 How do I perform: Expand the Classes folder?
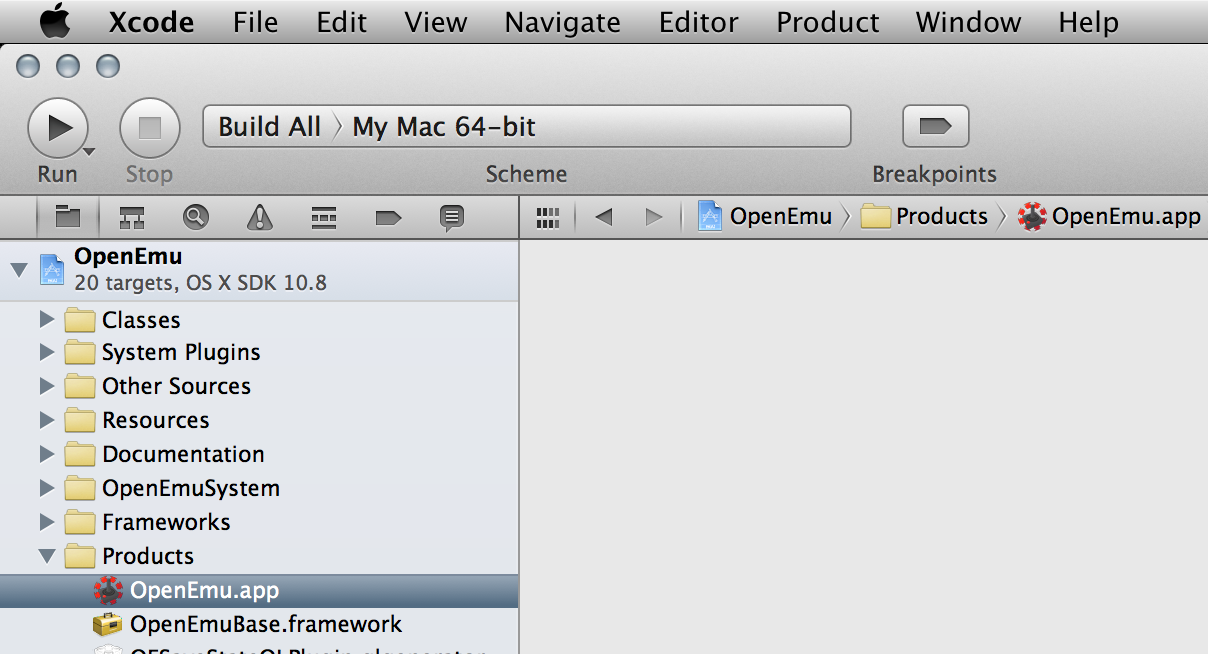tap(46, 320)
